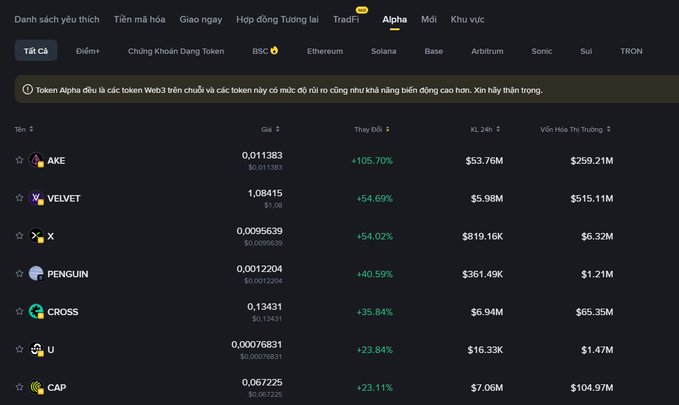The width and height of the screenshot is (679, 405).
Task: Click U 24h volume $16.33K
Action: pyautogui.click(x=485, y=350)
